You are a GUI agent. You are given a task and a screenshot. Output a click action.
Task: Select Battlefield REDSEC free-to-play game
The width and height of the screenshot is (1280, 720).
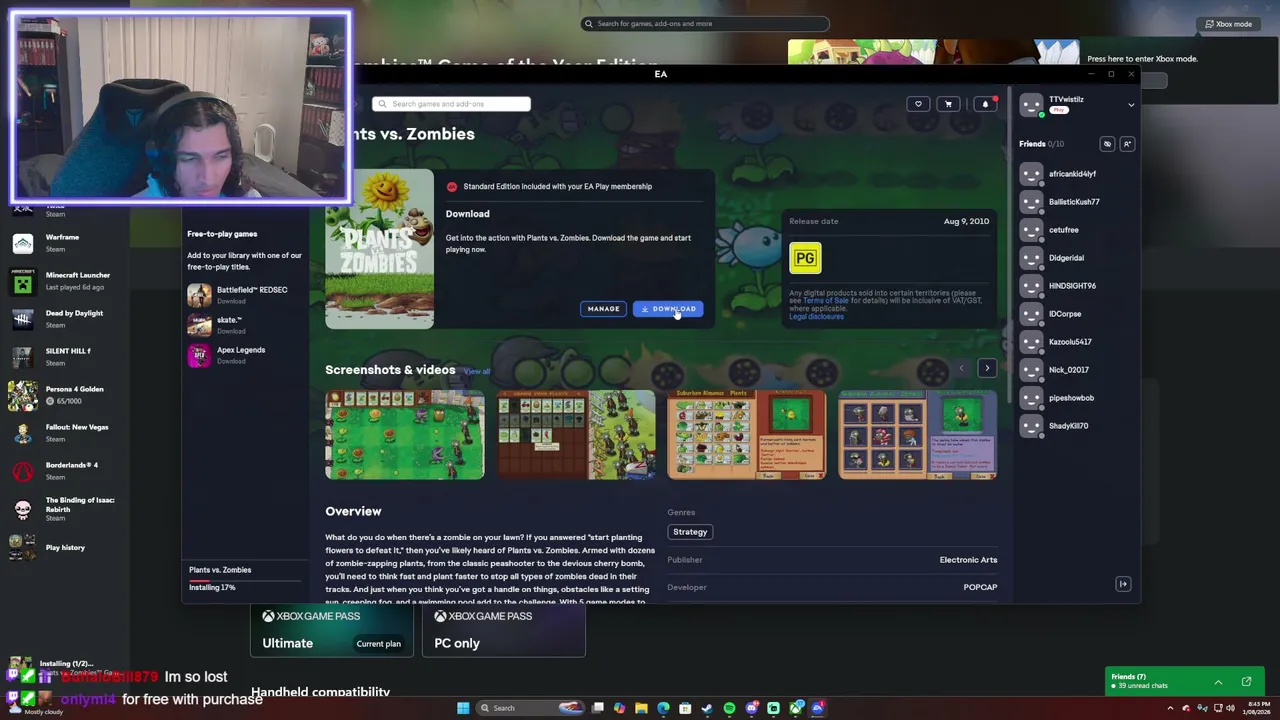click(x=245, y=295)
